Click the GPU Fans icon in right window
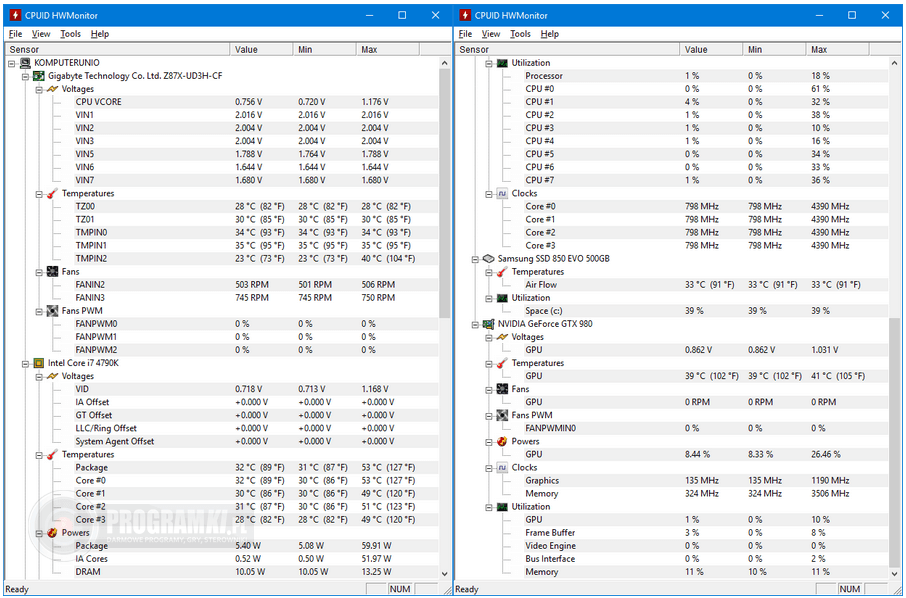 (x=503, y=389)
